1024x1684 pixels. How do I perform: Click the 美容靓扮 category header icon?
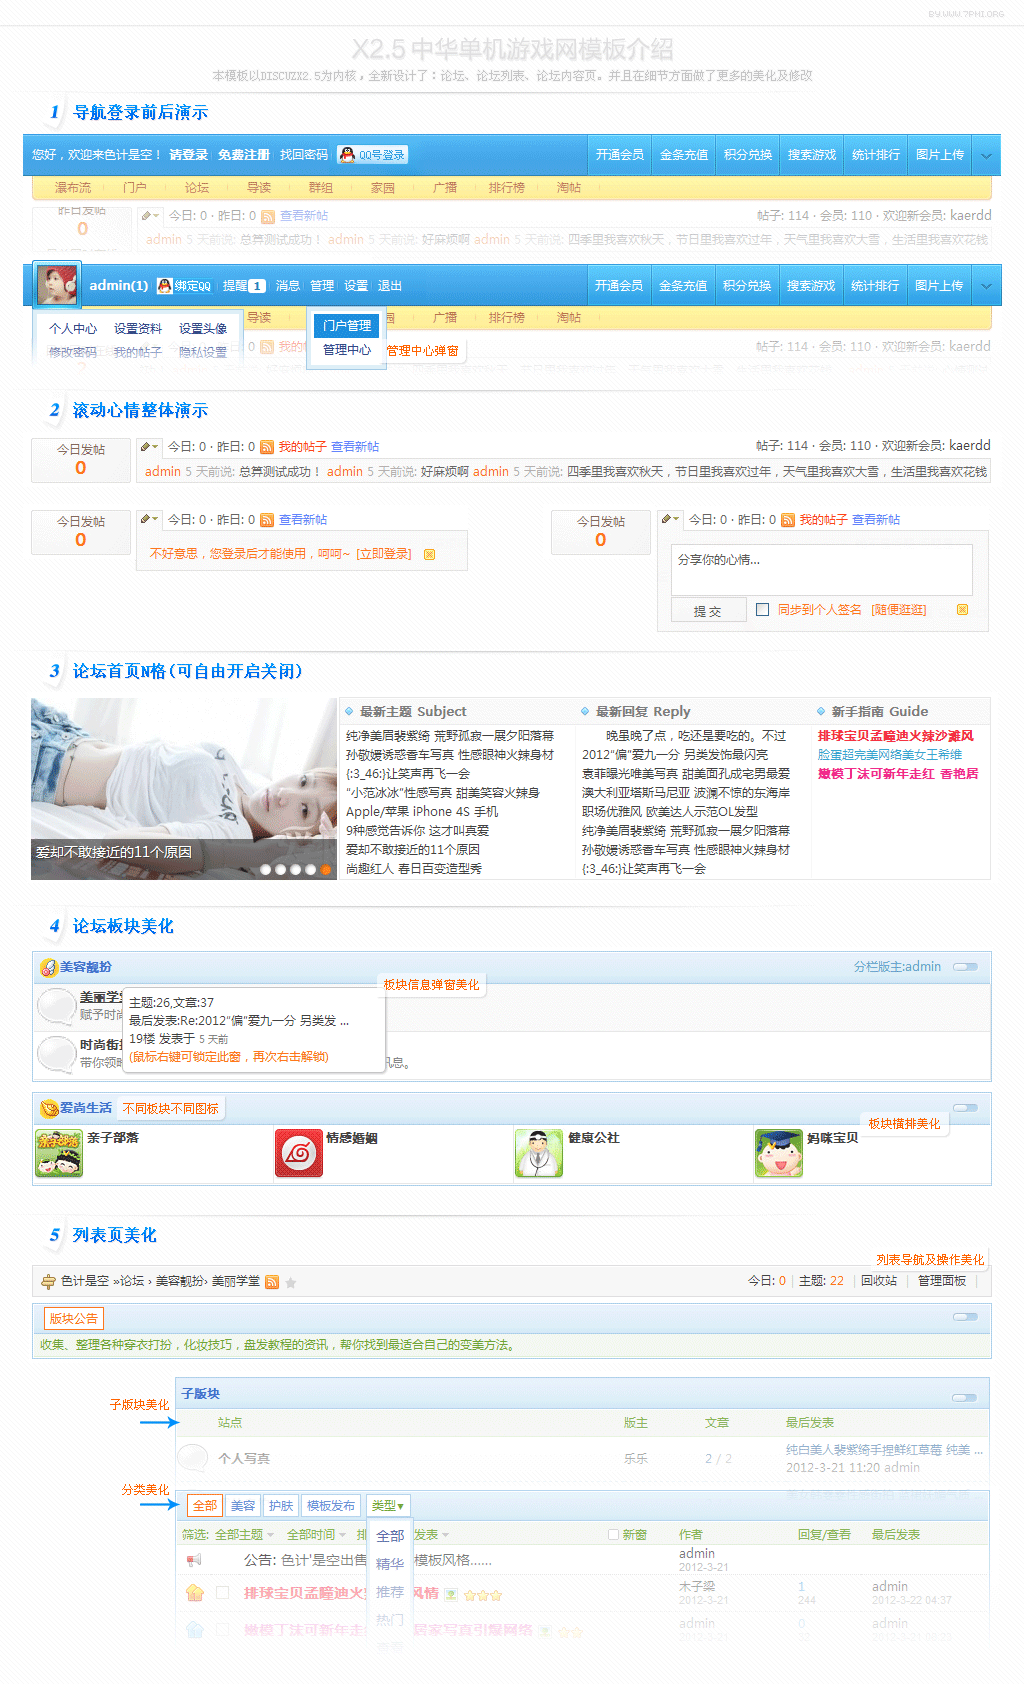(x=48, y=967)
